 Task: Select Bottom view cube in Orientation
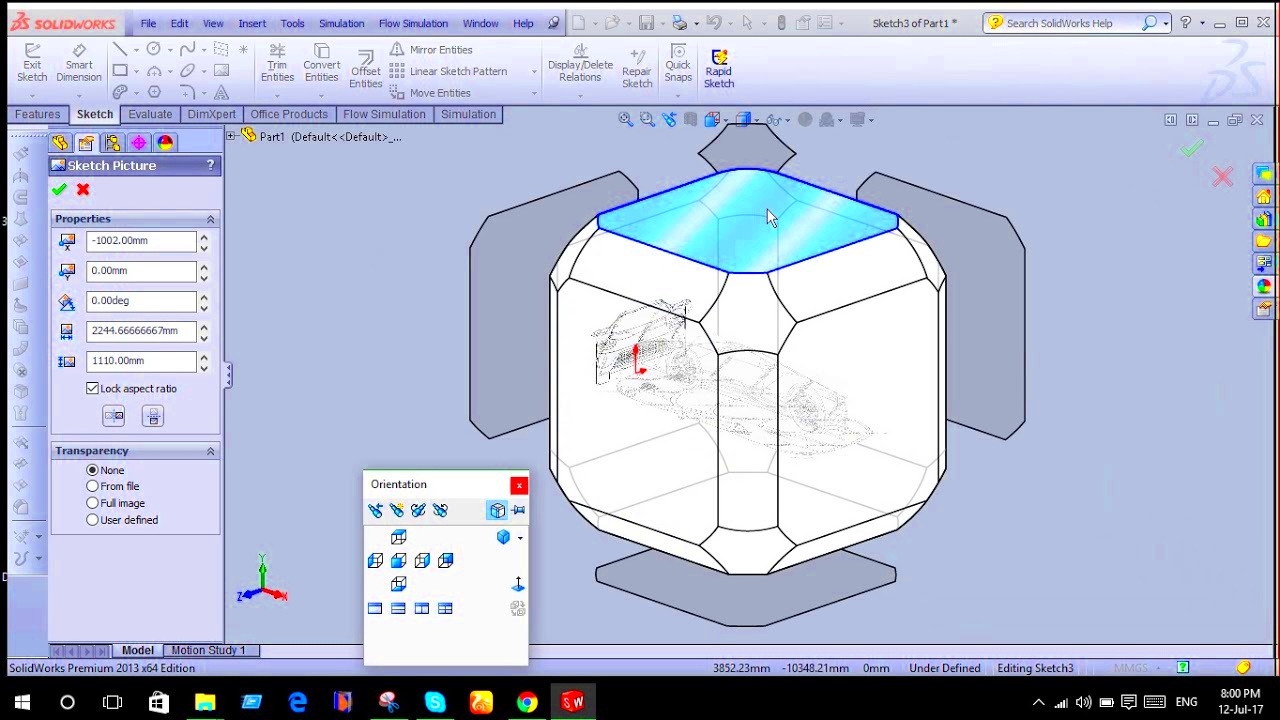[x=398, y=584]
